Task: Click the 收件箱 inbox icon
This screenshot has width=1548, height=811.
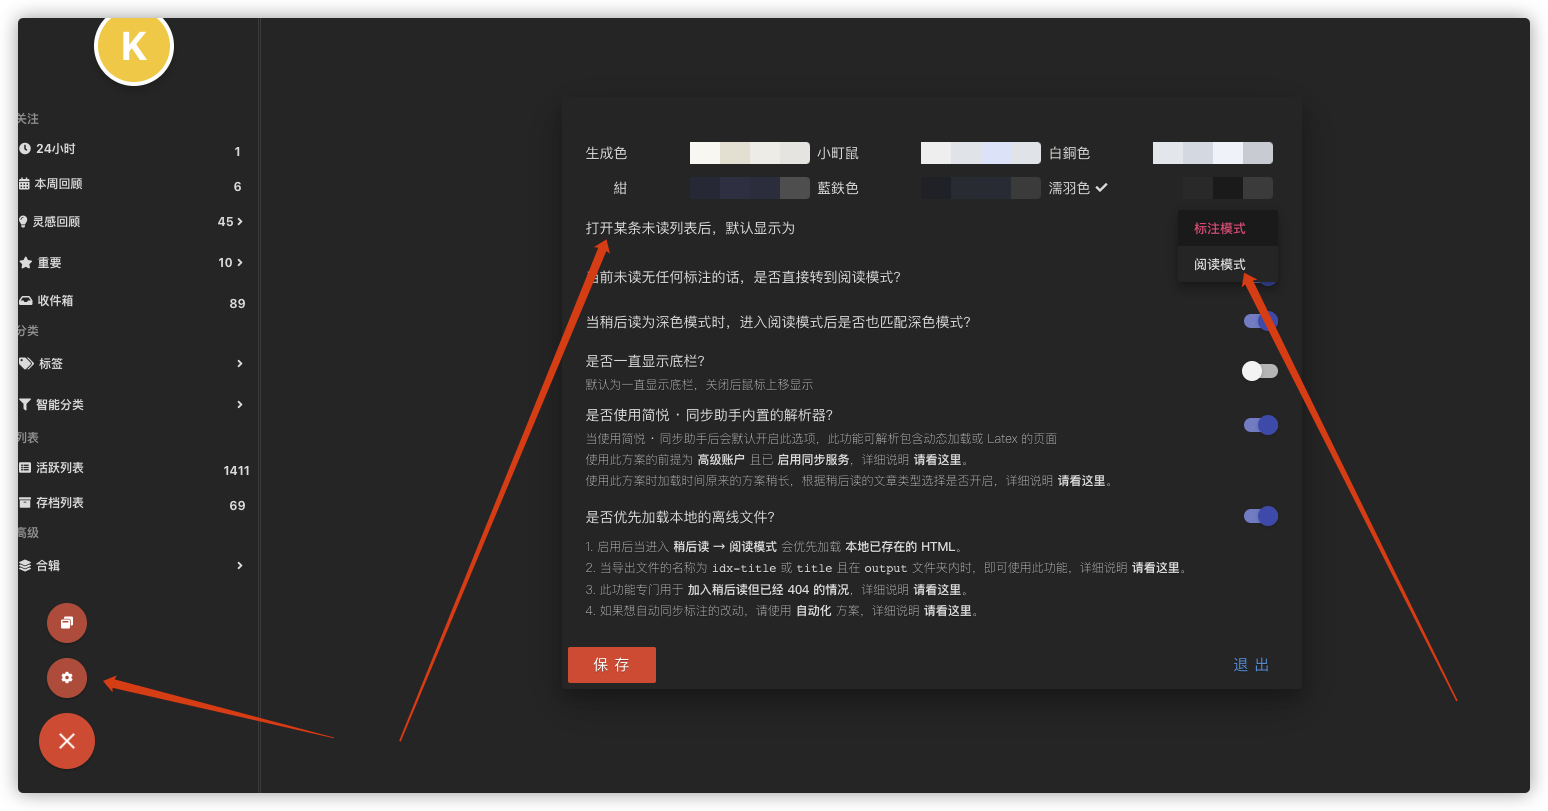Action: [26, 301]
